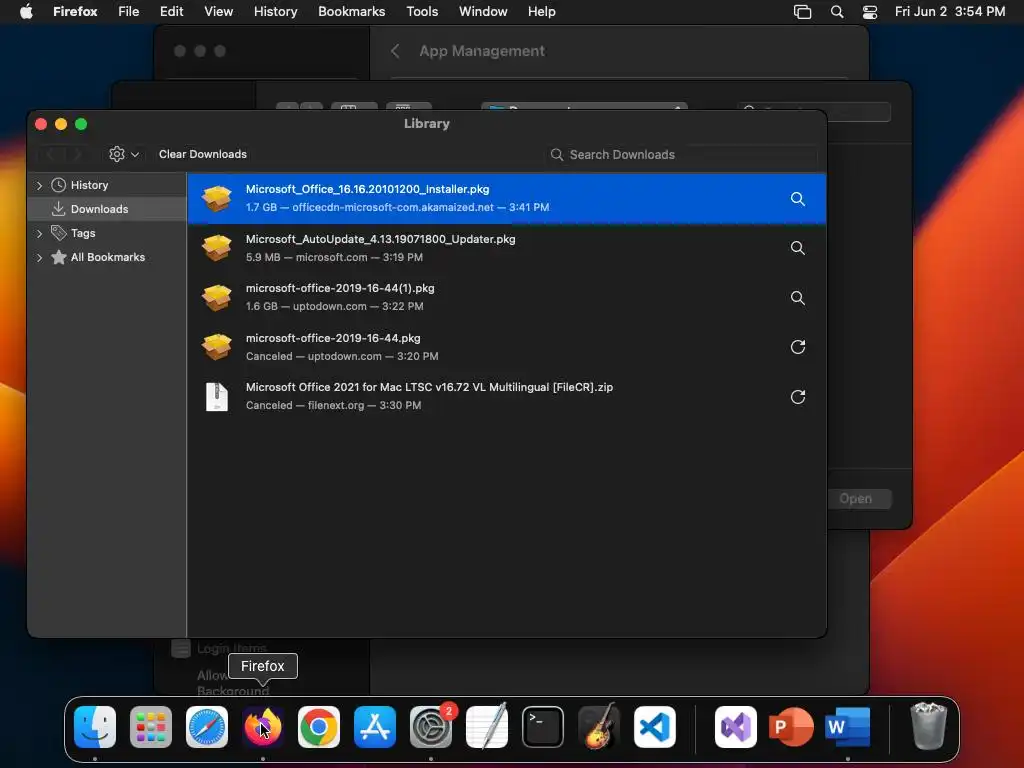Click Clear Downloads button
Viewport: 1024px width, 768px height.
coord(202,154)
